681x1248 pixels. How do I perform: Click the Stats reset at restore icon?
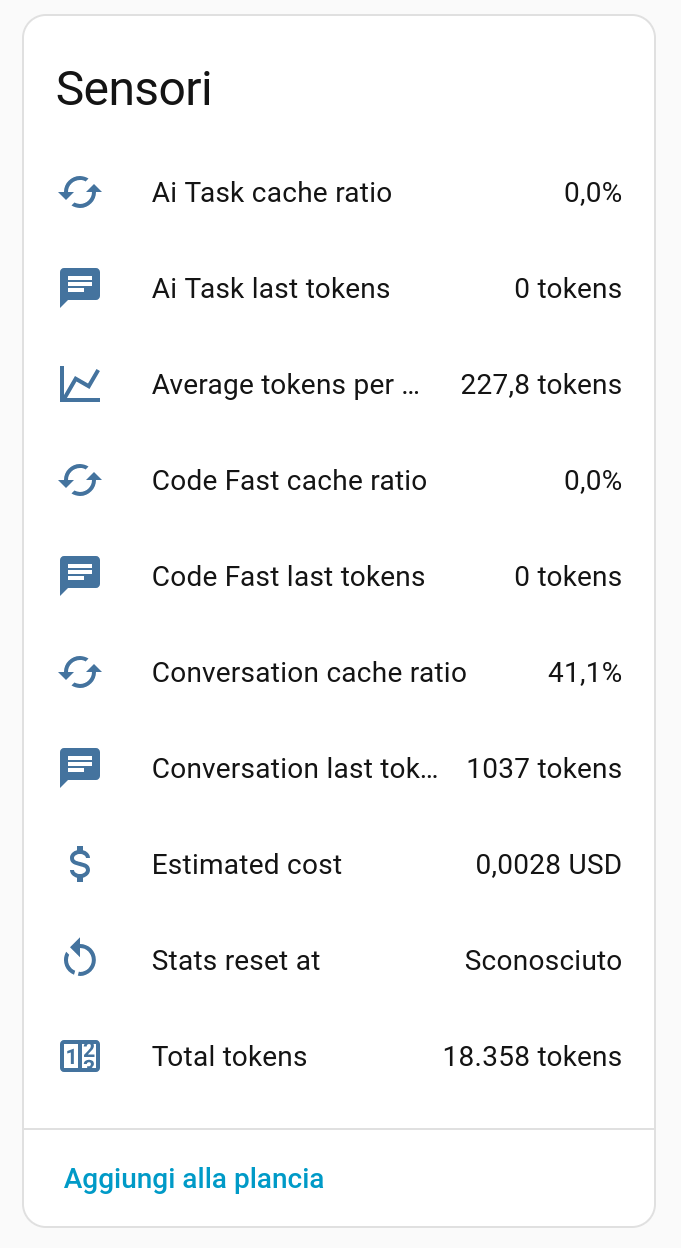click(80, 960)
